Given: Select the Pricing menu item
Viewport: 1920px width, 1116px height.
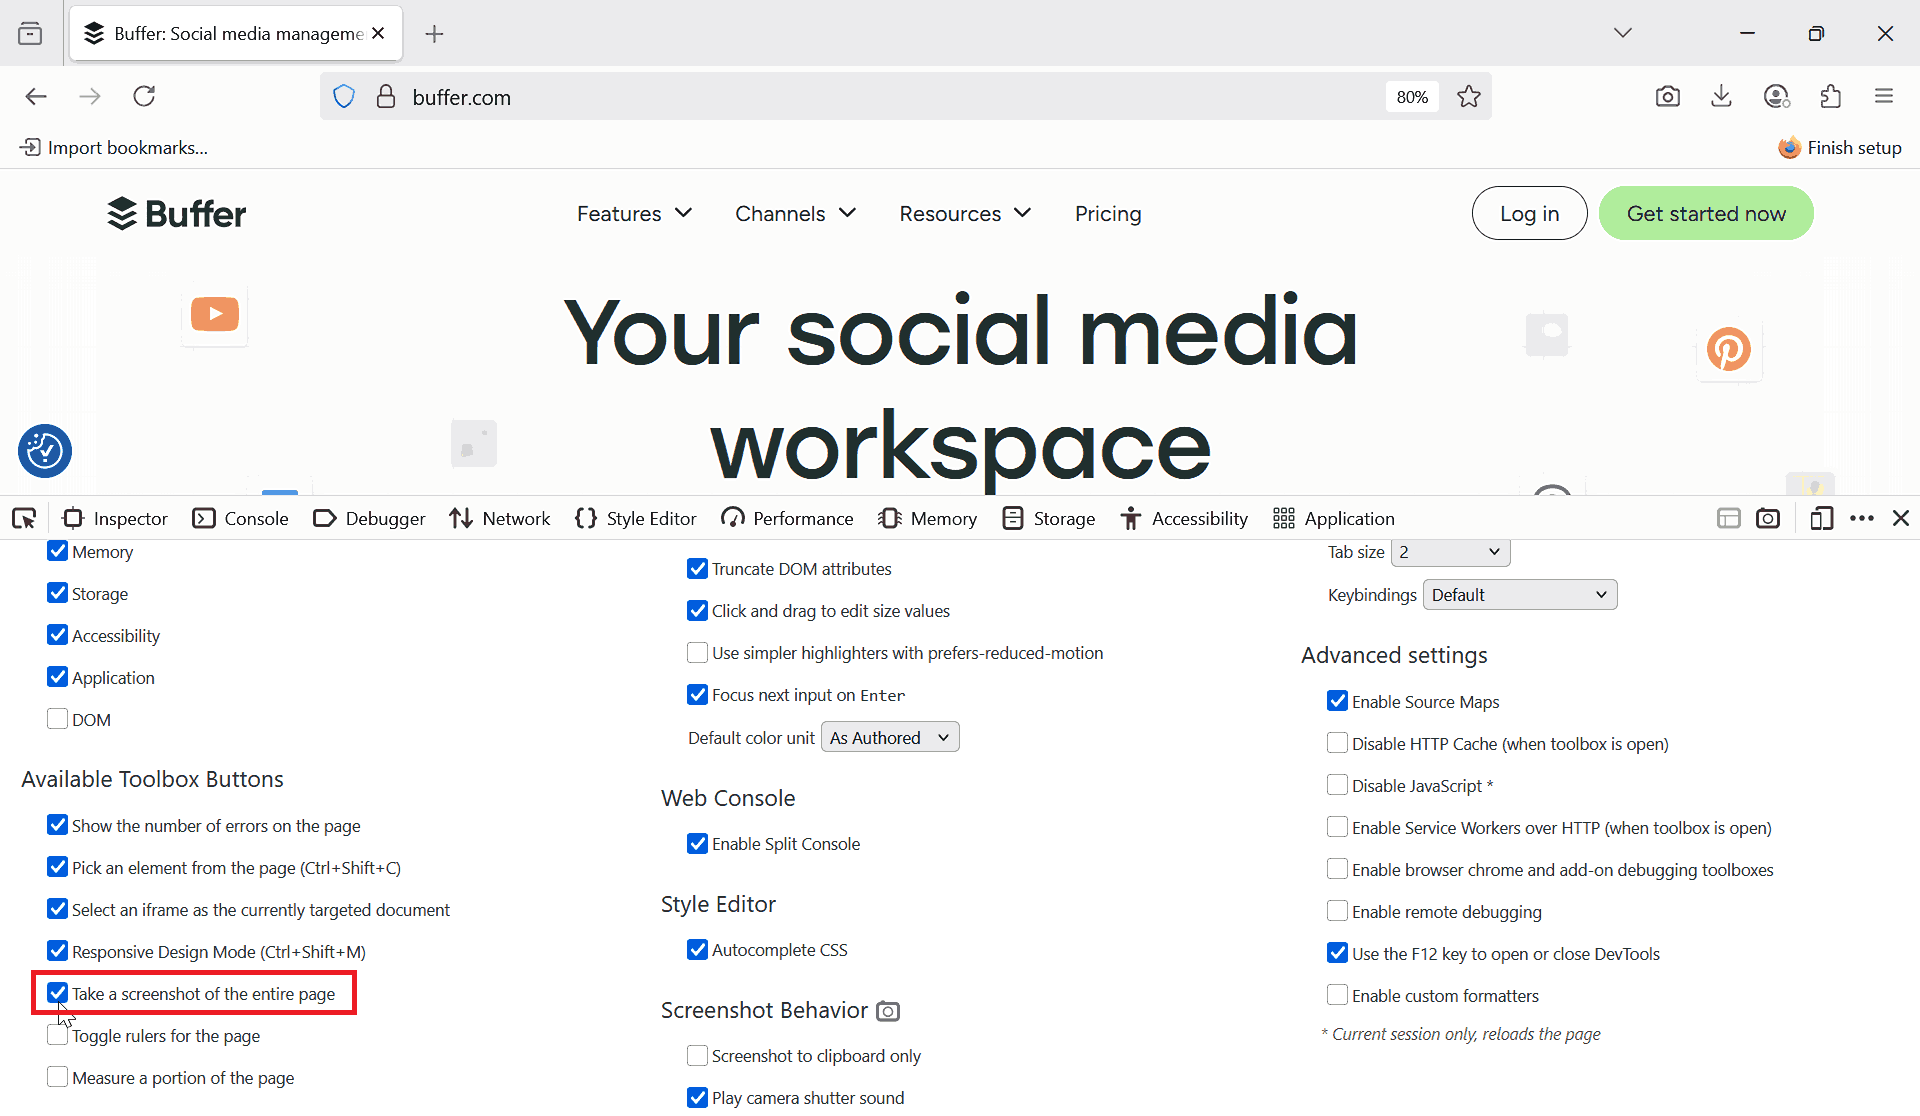Looking at the screenshot, I should pyautogui.click(x=1108, y=213).
